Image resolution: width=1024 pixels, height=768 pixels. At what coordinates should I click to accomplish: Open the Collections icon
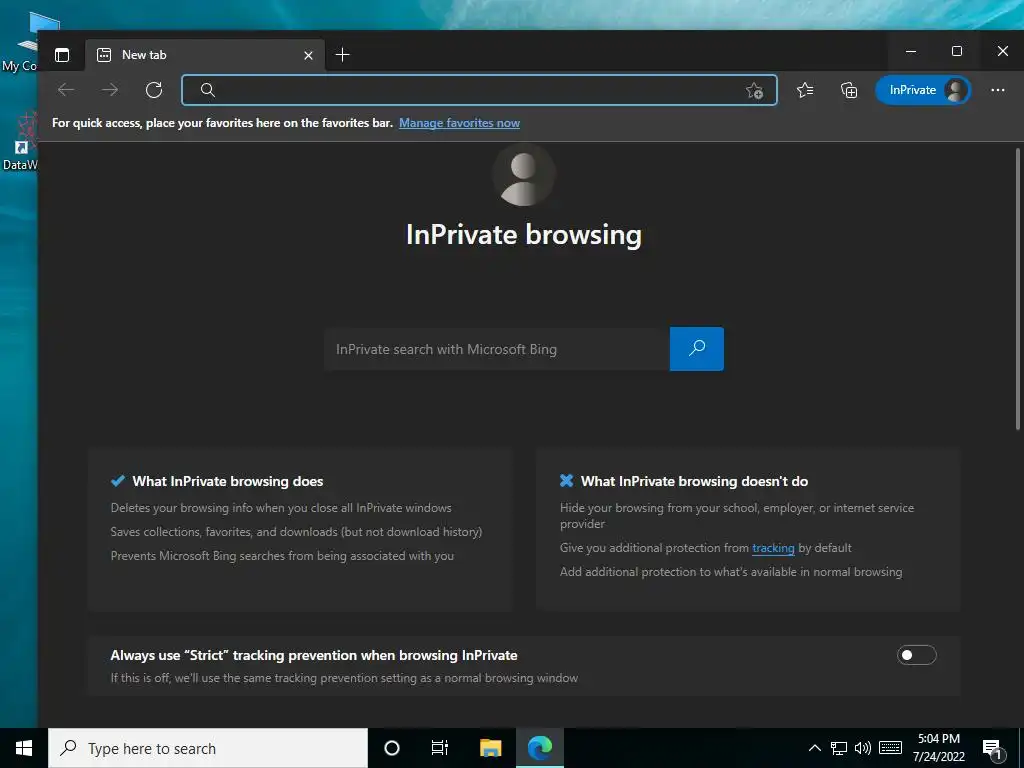(849, 90)
